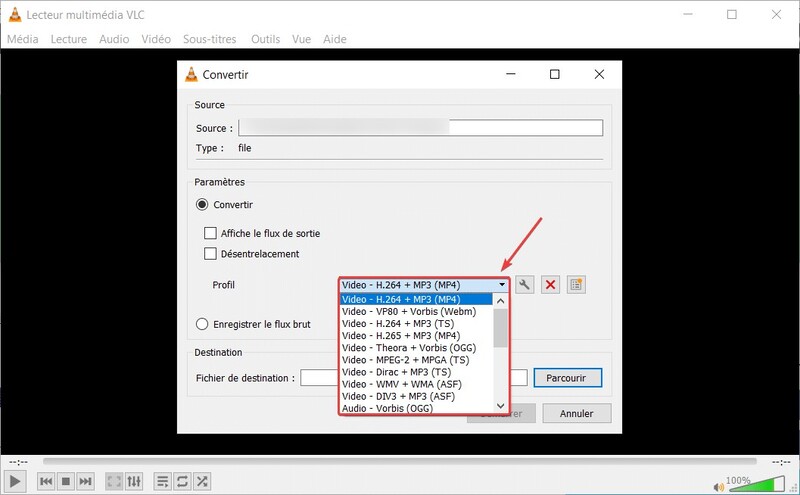Show the playlist panel

162,481
